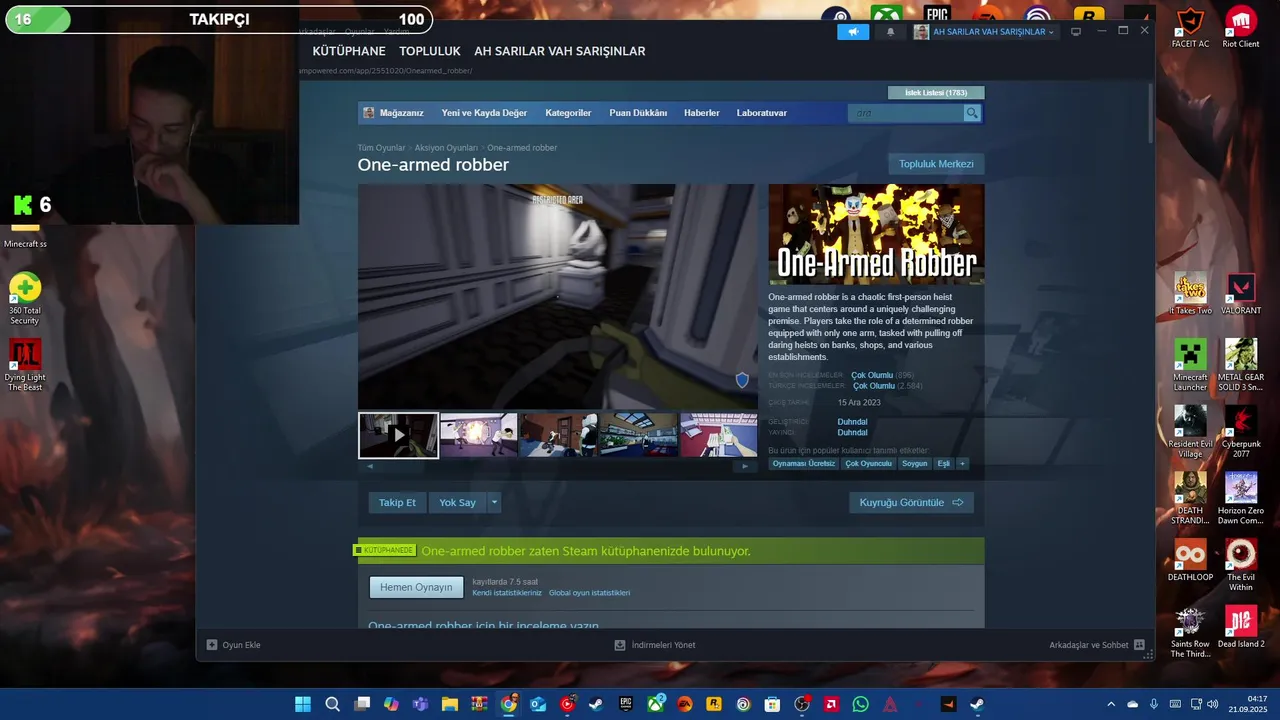Image resolution: width=1280 pixels, height=720 pixels.
Task: Open Windows Start menu
Action: (x=302, y=704)
